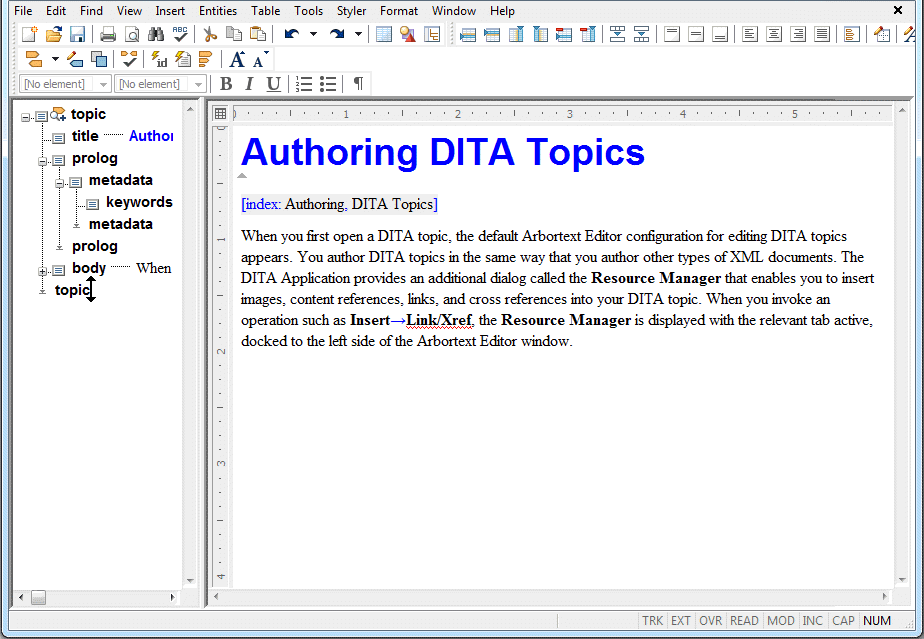Toggle Bold formatting
This screenshot has width=924, height=639.
(x=226, y=84)
